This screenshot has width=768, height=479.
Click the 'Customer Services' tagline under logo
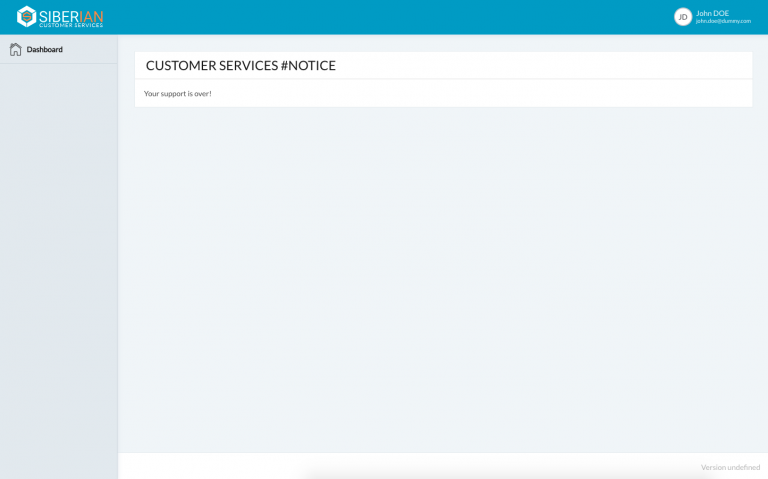[70, 25]
